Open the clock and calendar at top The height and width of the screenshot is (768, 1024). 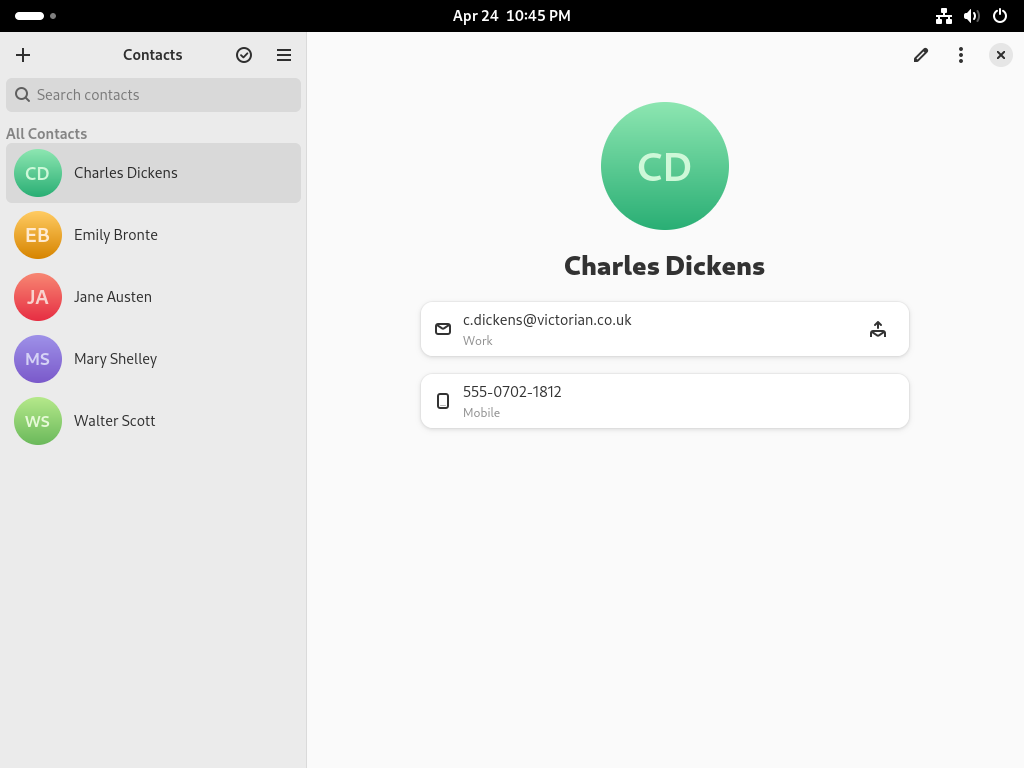click(x=512, y=16)
